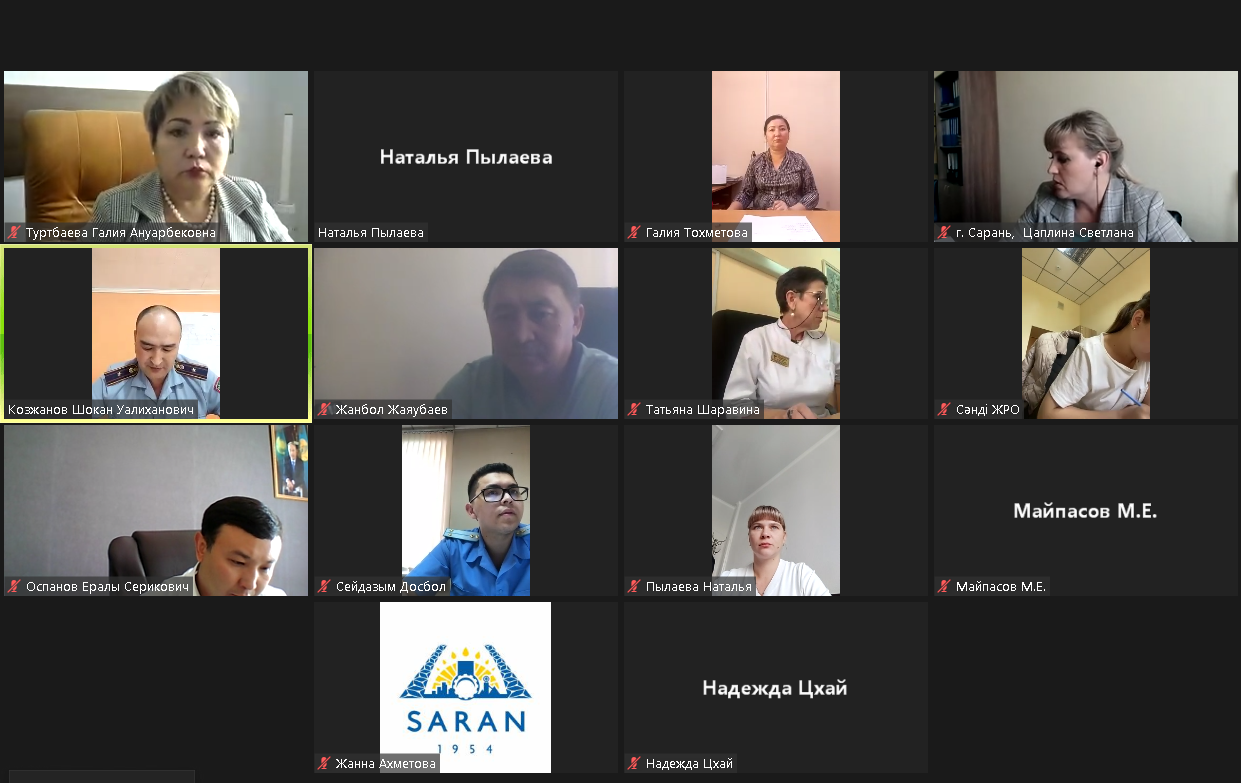Click the SARAN 1954 logo tile
This screenshot has width=1241, height=783.
(x=466, y=687)
